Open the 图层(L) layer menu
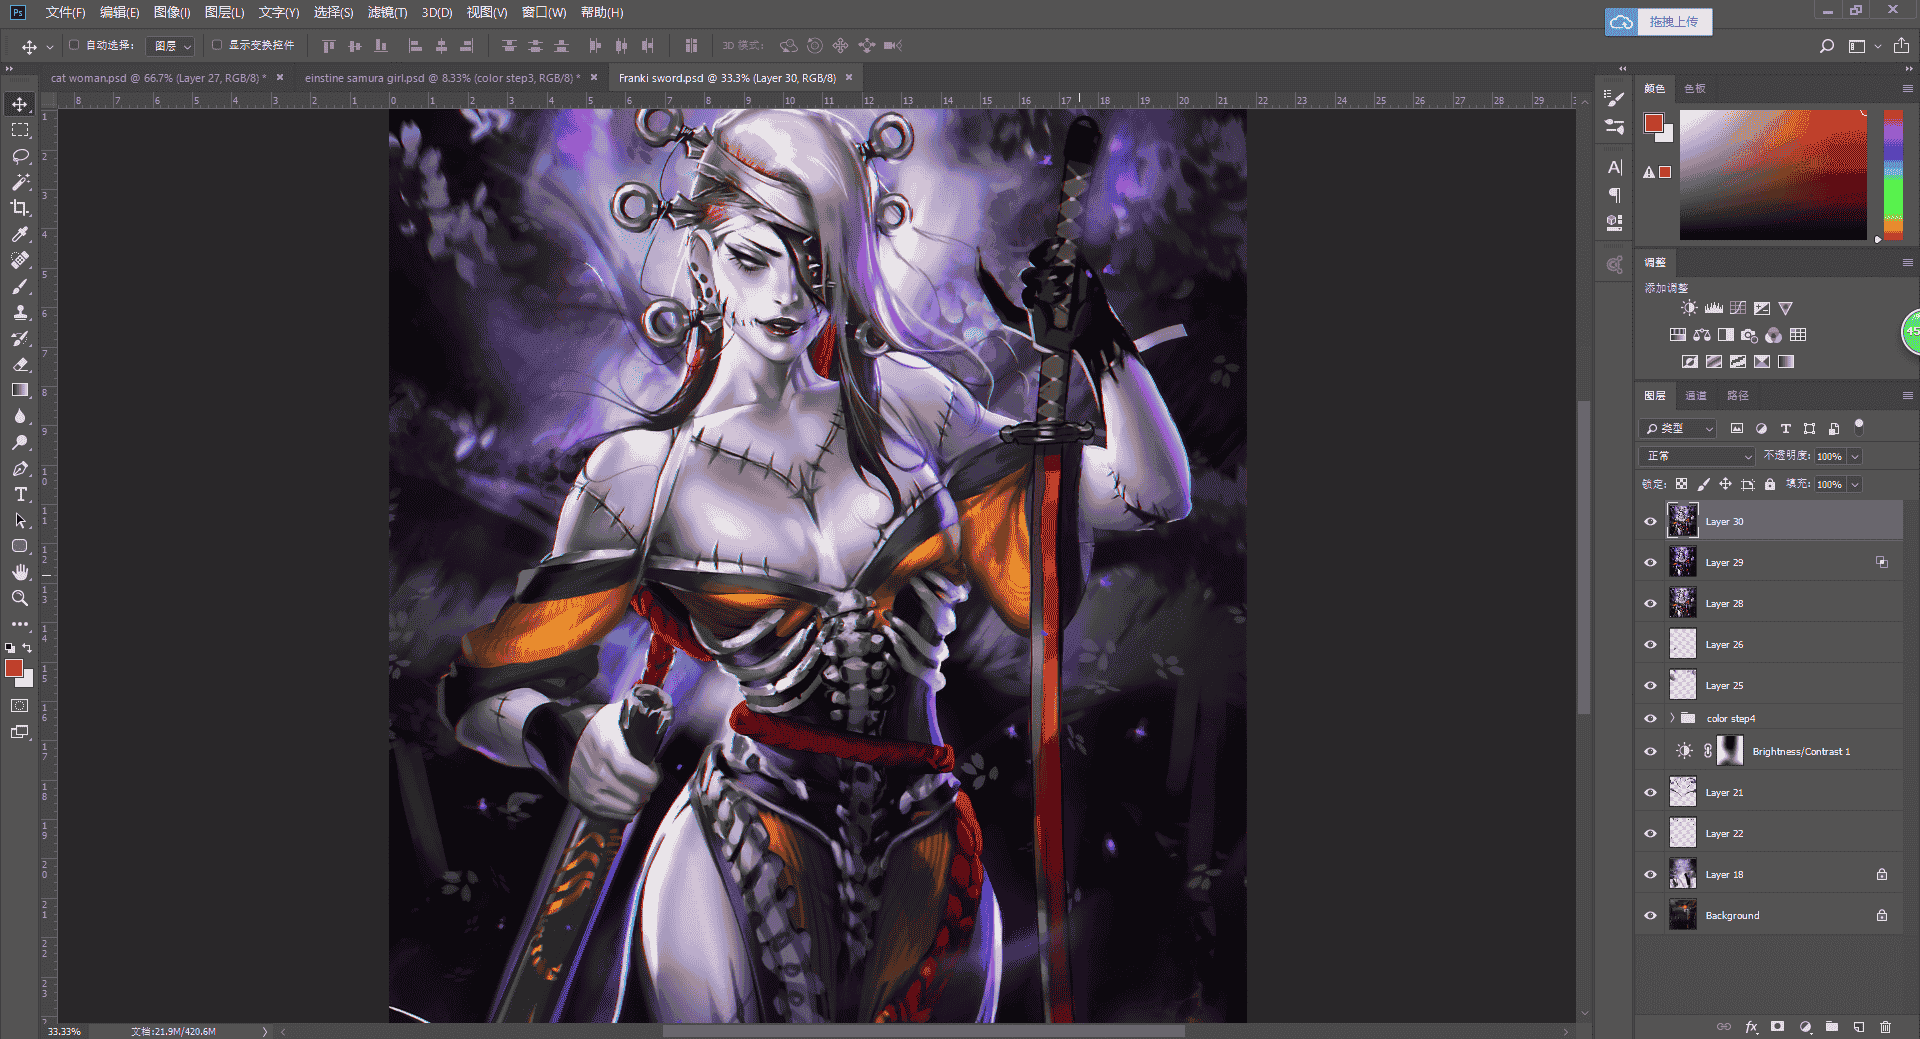Viewport: 1920px width, 1039px height. click(224, 12)
